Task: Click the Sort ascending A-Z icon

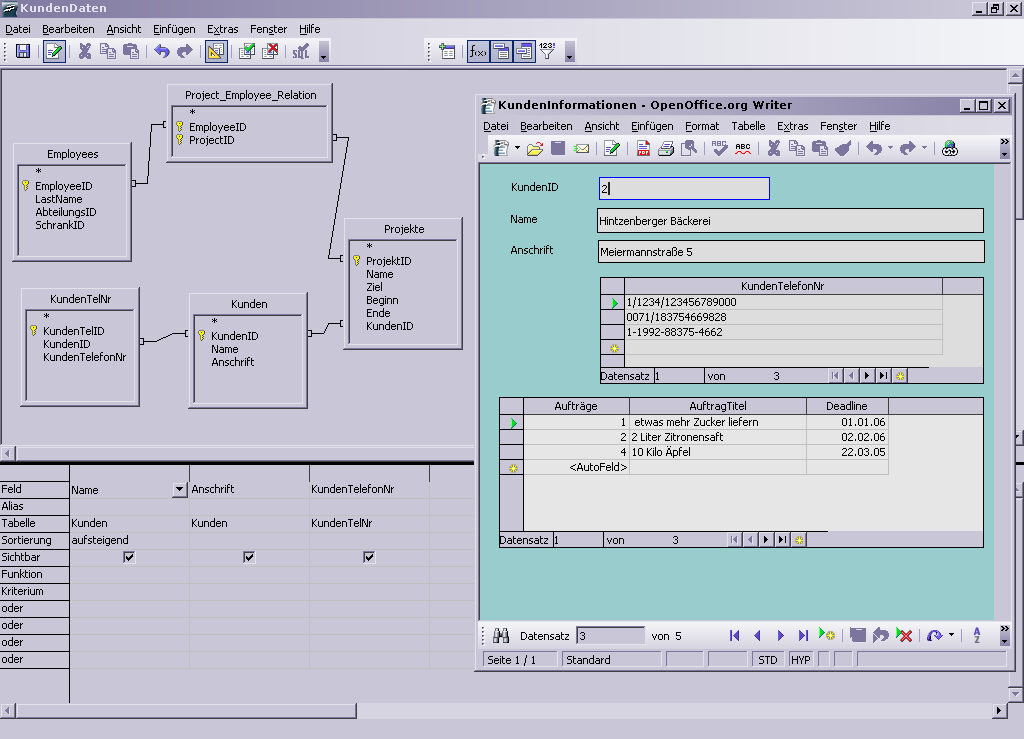Action: click(977, 635)
